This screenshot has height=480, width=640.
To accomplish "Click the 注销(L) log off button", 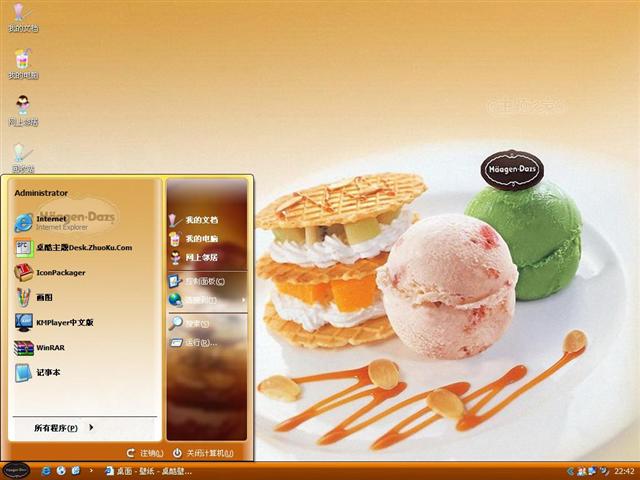I will [x=145, y=453].
